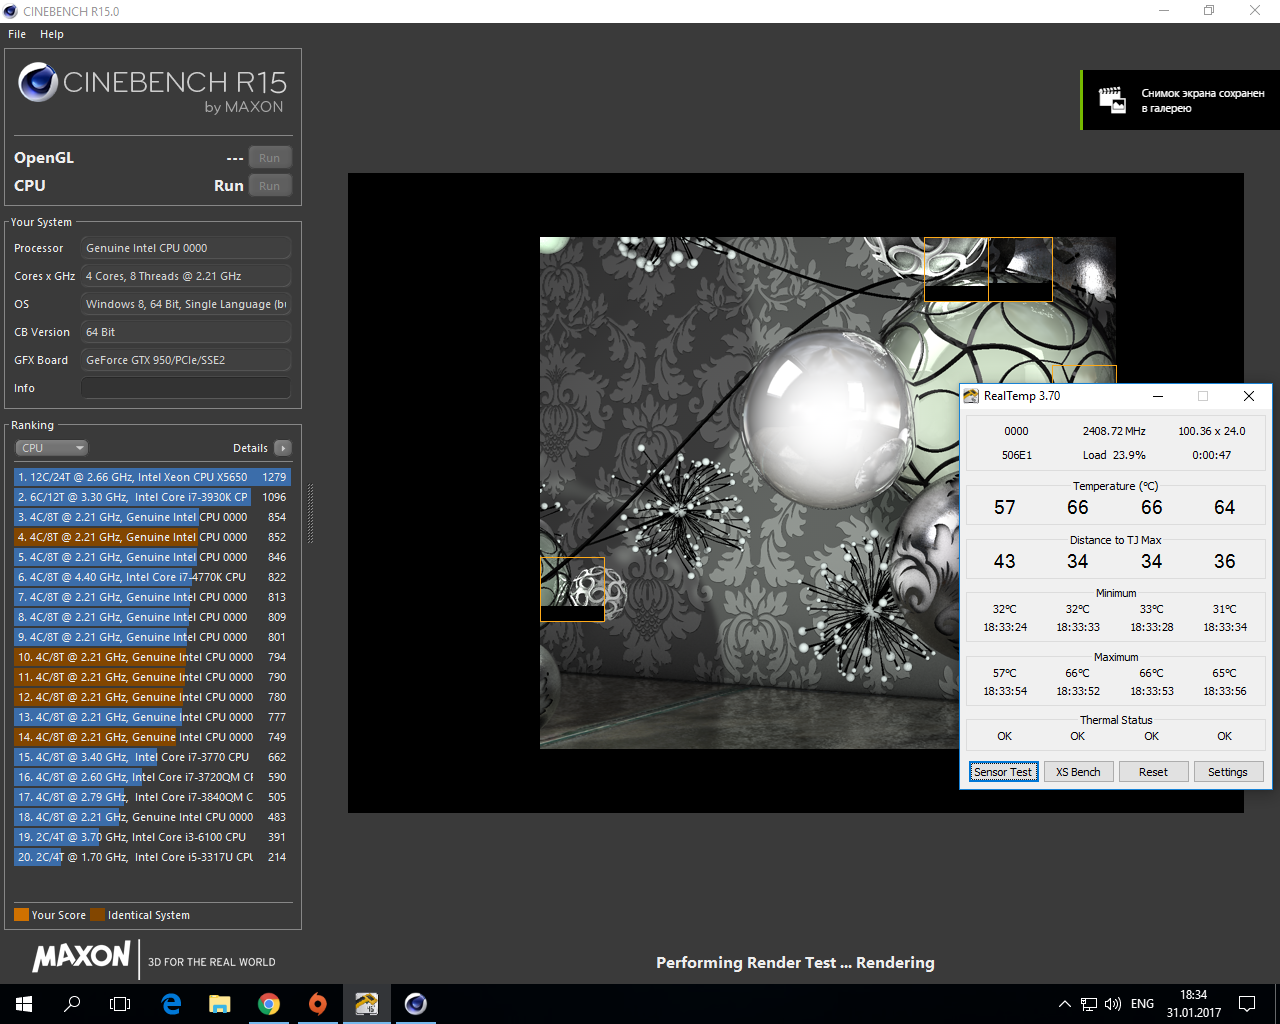This screenshot has height=1024, width=1280.
Task: Show hidden system tray icons chevron
Action: coord(1064,1004)
